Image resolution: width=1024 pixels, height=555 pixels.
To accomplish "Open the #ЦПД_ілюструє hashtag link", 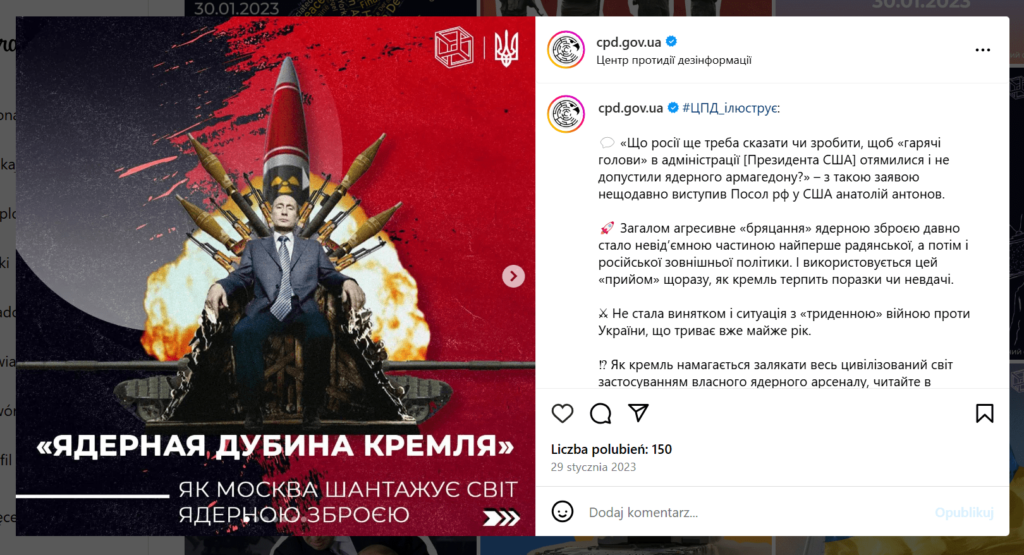I will pyautogui.click(x=730, y=108).
